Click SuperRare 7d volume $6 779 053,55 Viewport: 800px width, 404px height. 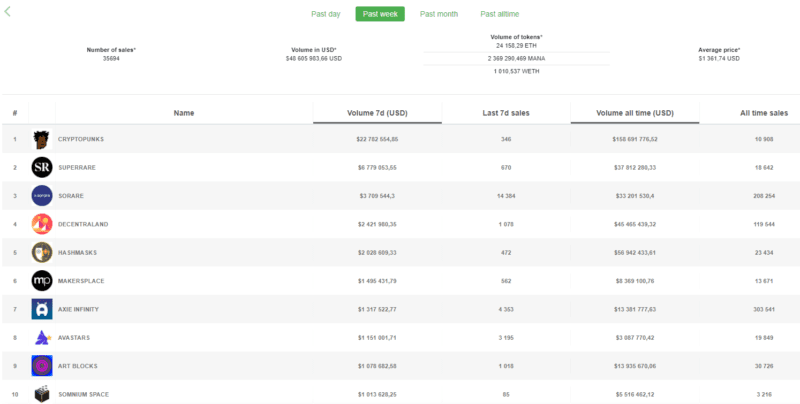377,167
